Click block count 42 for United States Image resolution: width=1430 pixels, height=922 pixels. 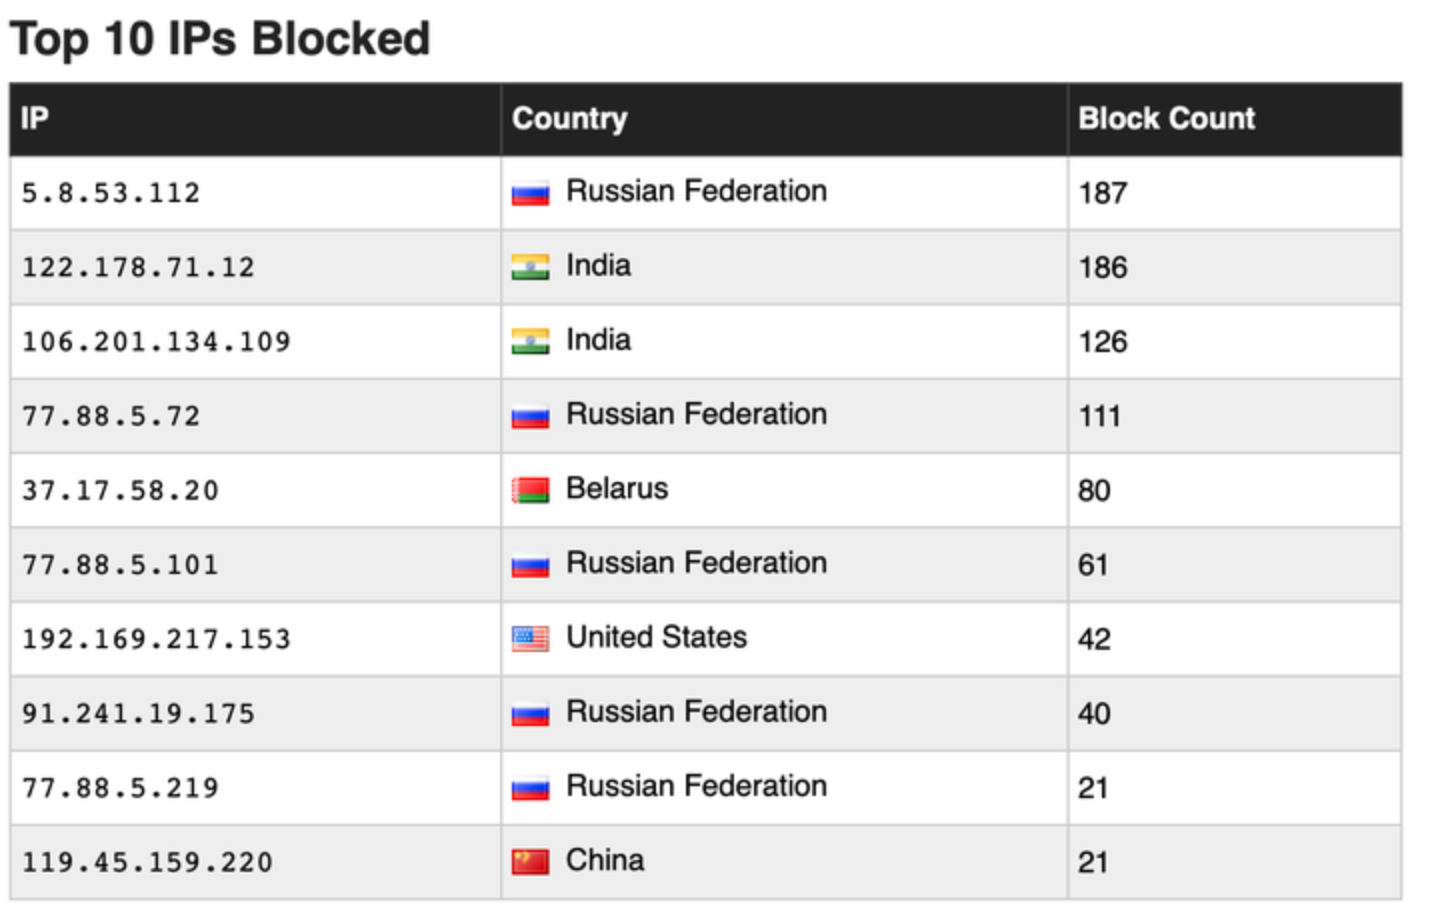(x=1094, y=639)
